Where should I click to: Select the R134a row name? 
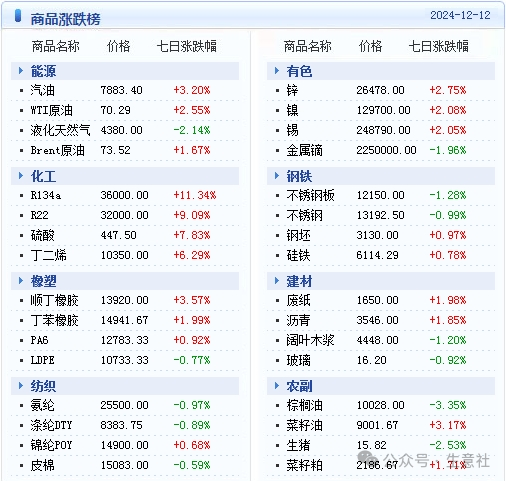(46, 195)
